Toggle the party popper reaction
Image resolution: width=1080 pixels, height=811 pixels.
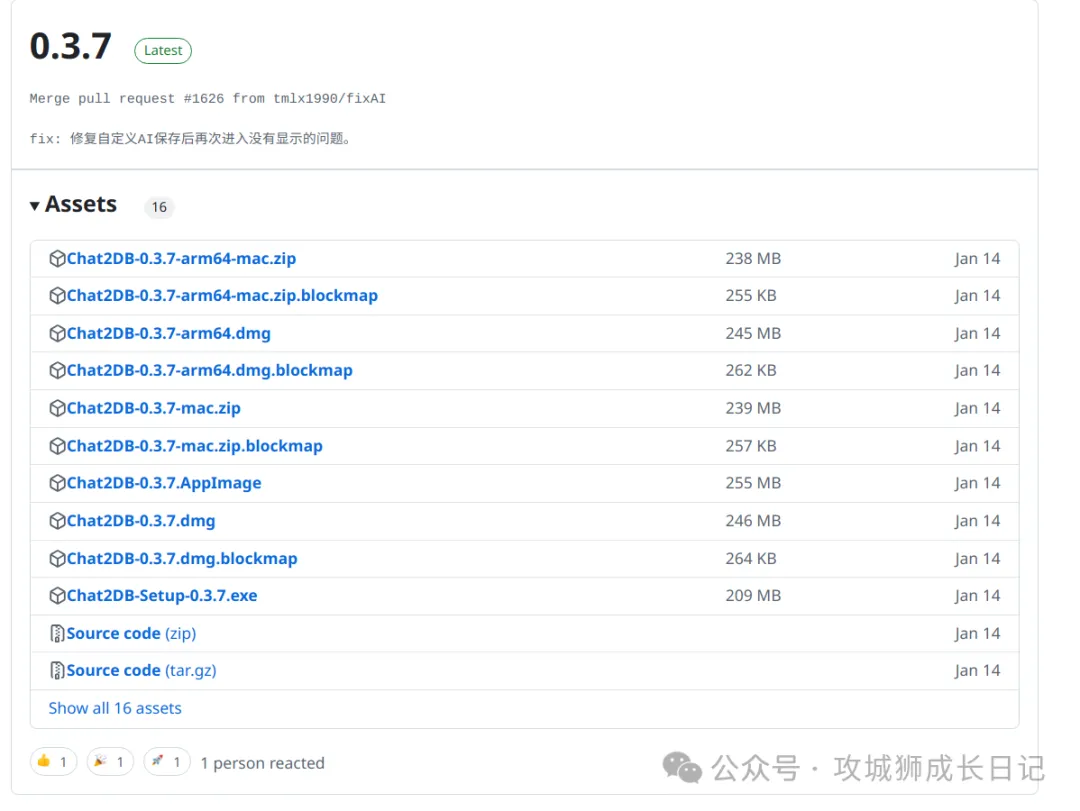point(111,762)
